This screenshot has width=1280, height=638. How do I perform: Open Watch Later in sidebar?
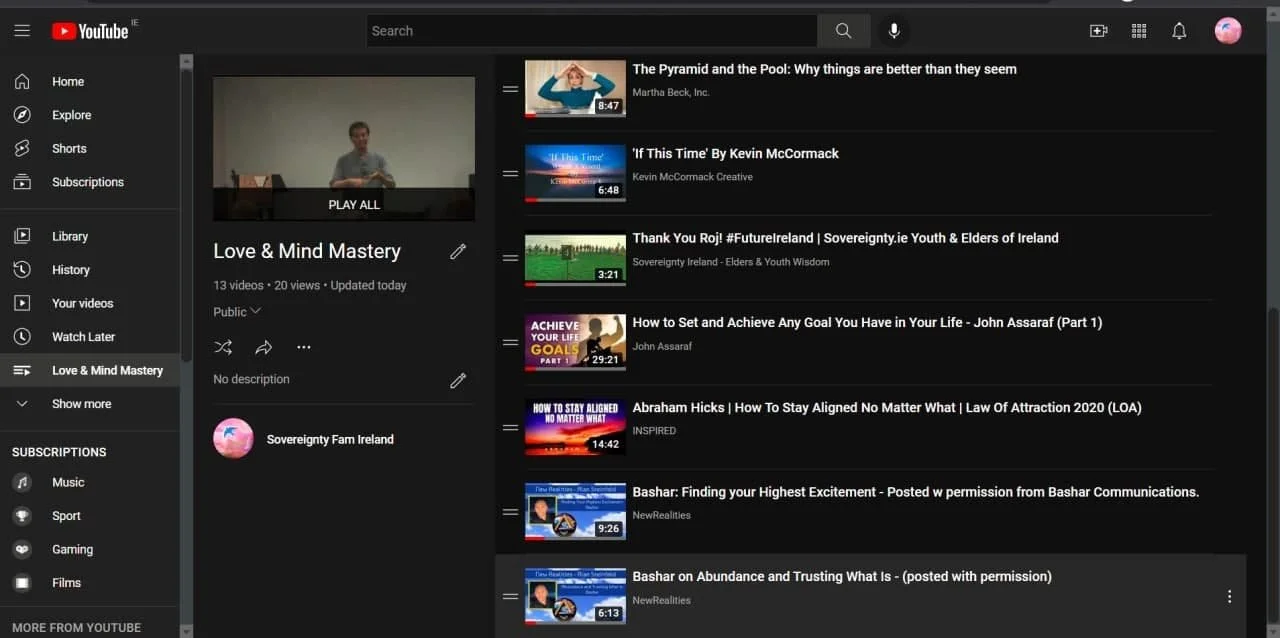(90, 337)
